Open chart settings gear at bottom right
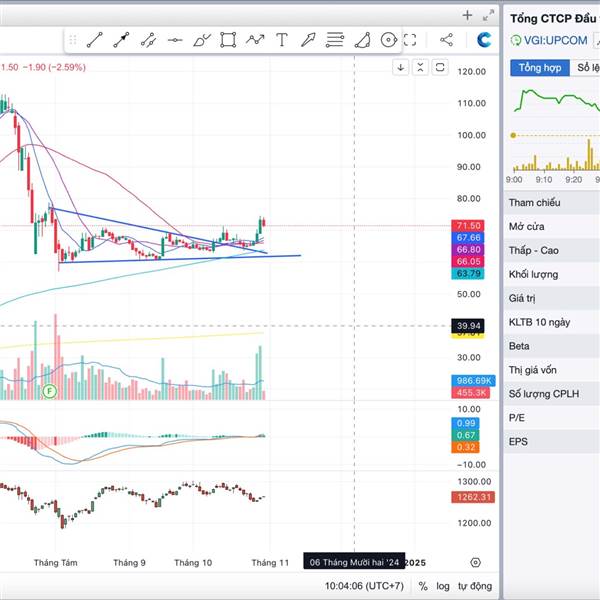The image size is (600, 600). click(x=475, y=562)
